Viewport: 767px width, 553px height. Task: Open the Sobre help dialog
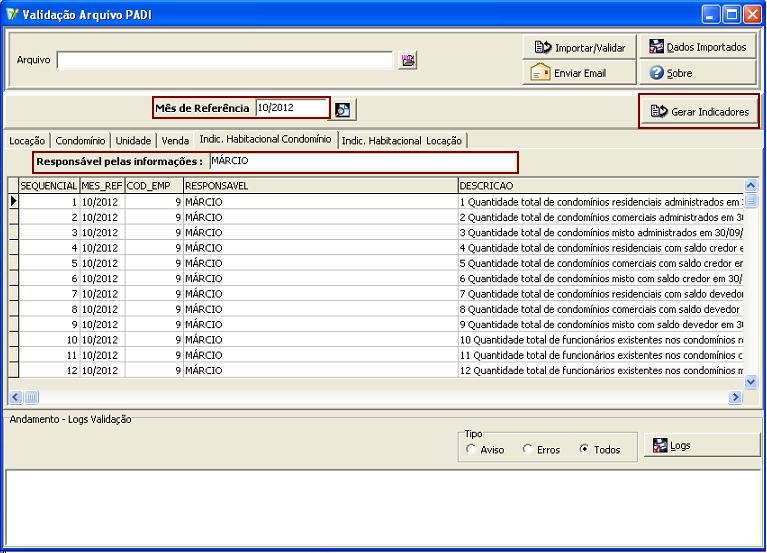point(697,73)
